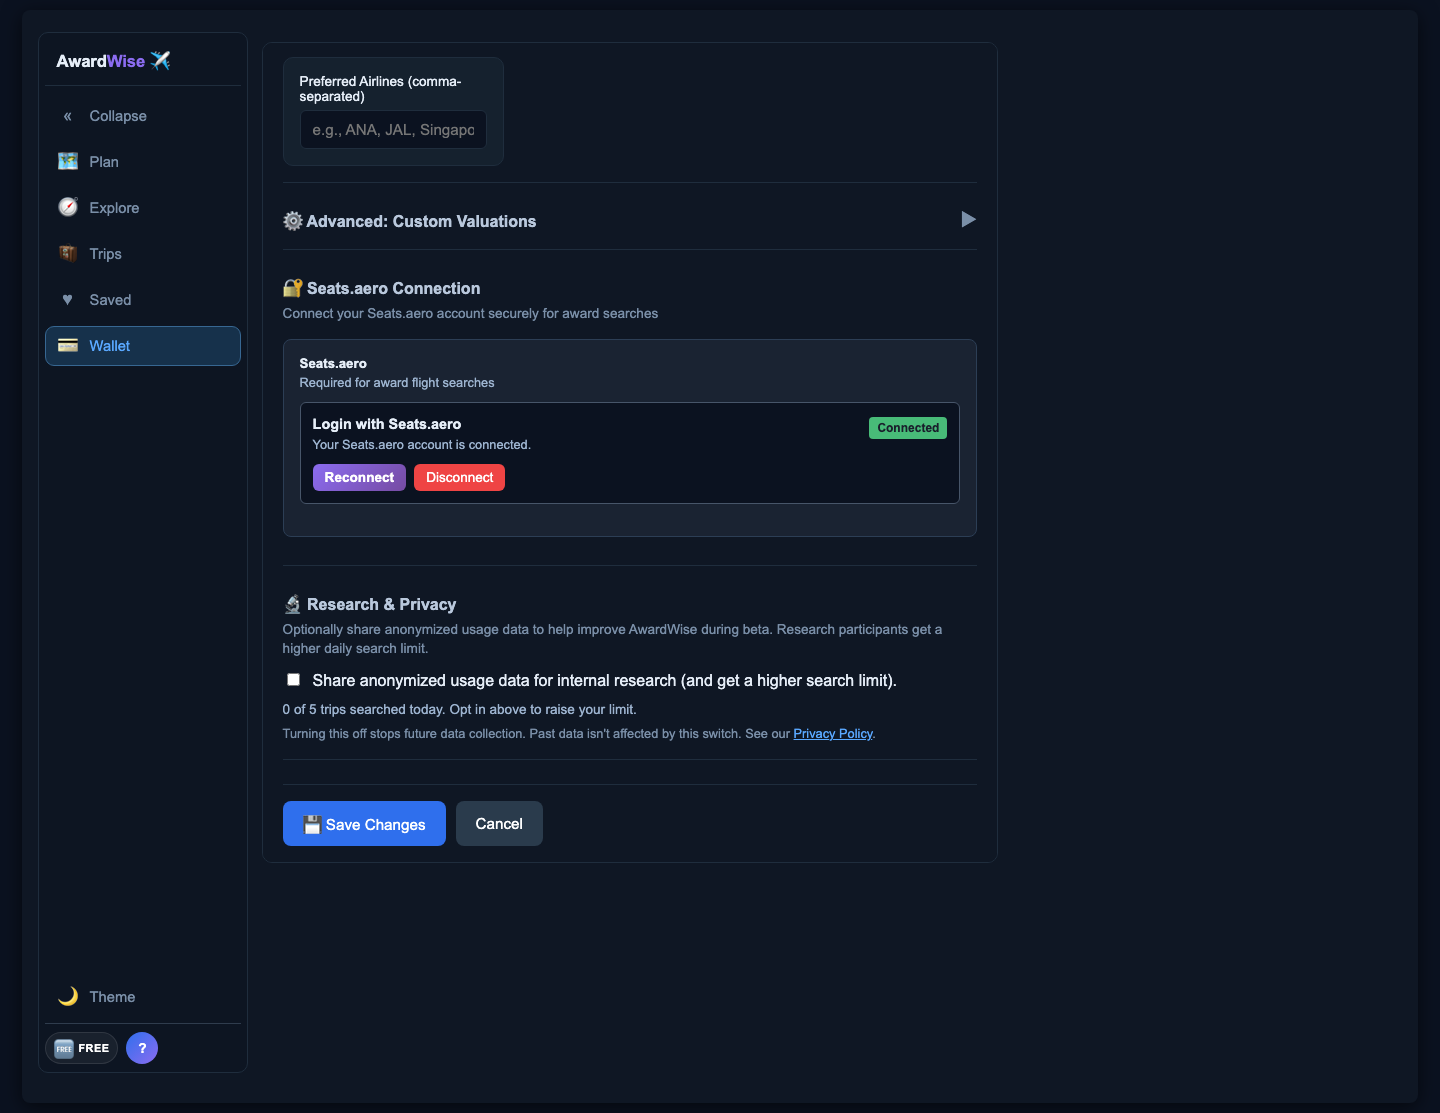Click the Collapse label in sidebar

(x=118, y=116)
